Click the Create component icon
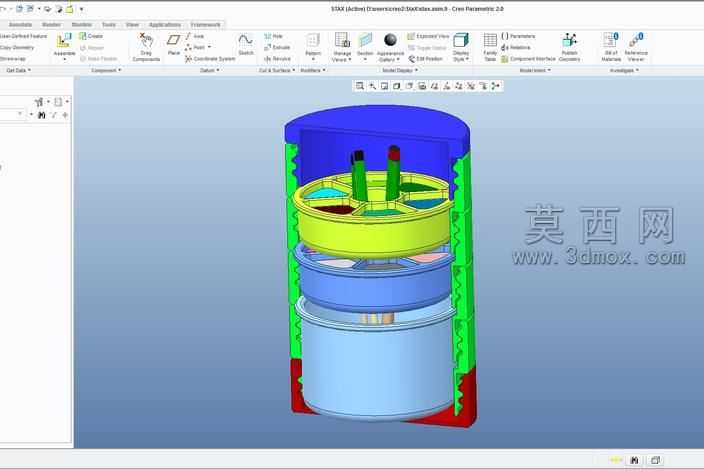The width and height of the screenshot is (704, 469). click(91, 36)
